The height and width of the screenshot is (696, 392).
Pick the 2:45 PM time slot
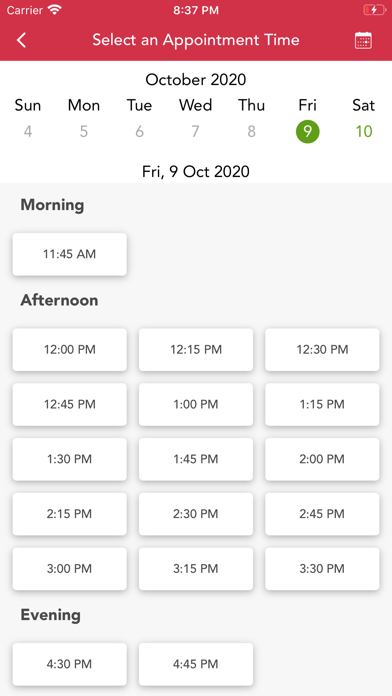pos(322,514)
